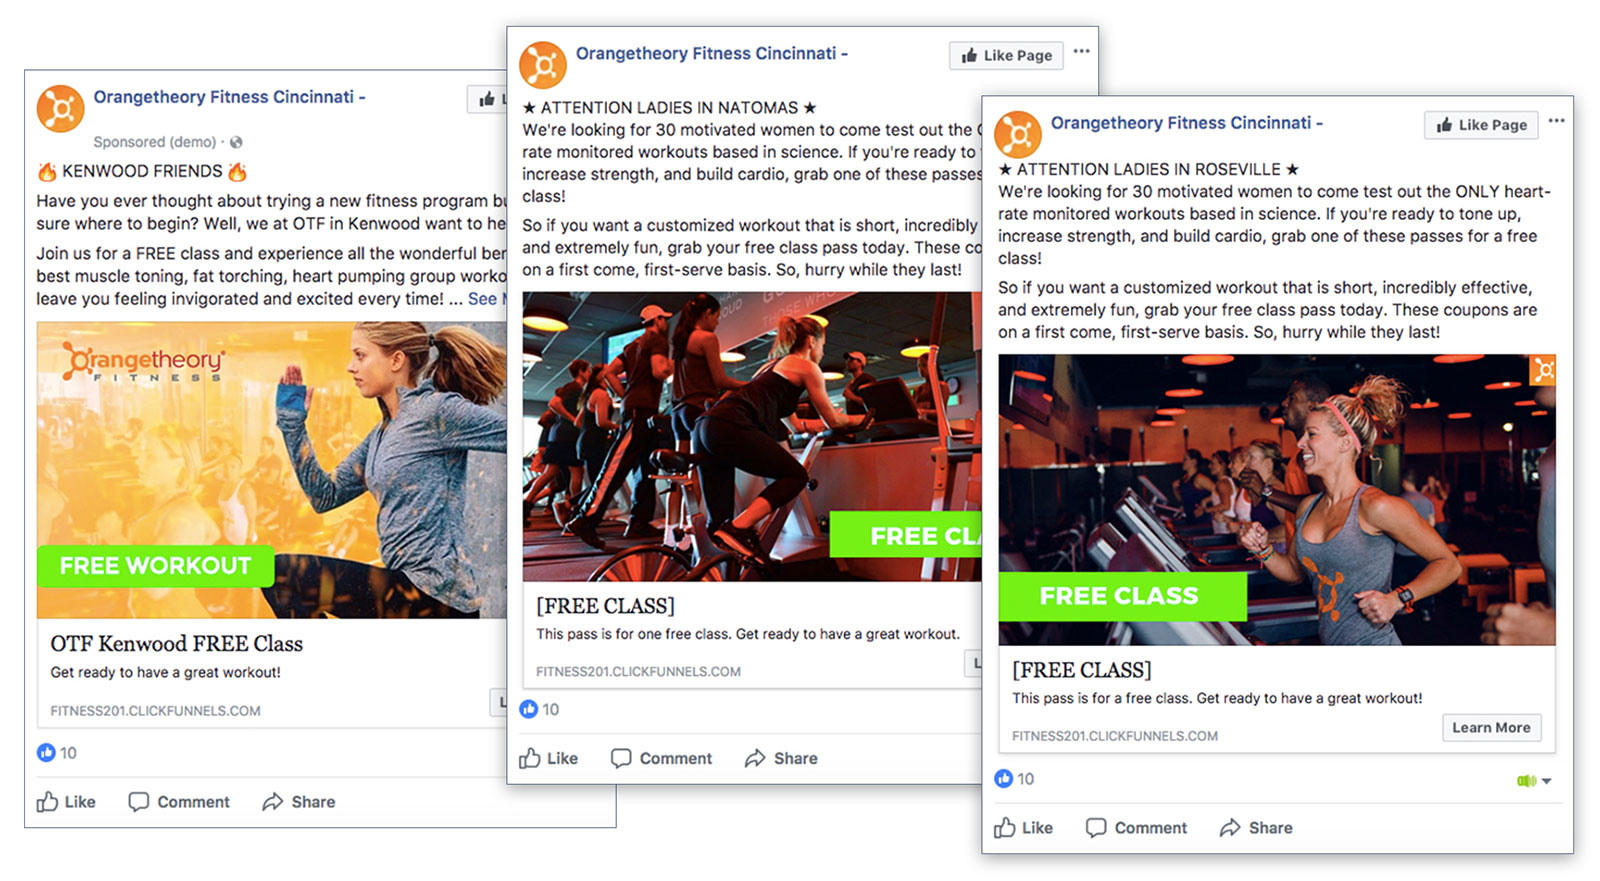Comment on the Natomas ad post
Image resolution: width=1600 pixels, height=881 pixels.
pyautogui.click(x=661, y=759)
